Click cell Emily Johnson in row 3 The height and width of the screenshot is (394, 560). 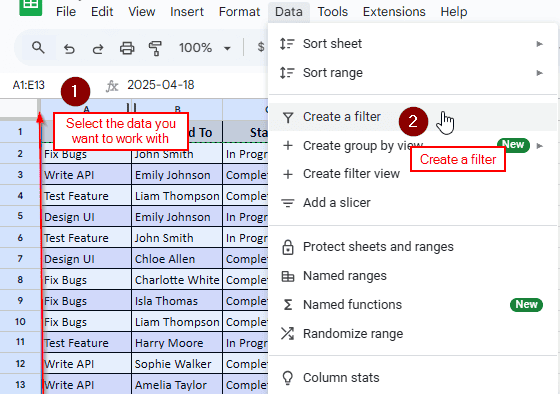point(177,175)
